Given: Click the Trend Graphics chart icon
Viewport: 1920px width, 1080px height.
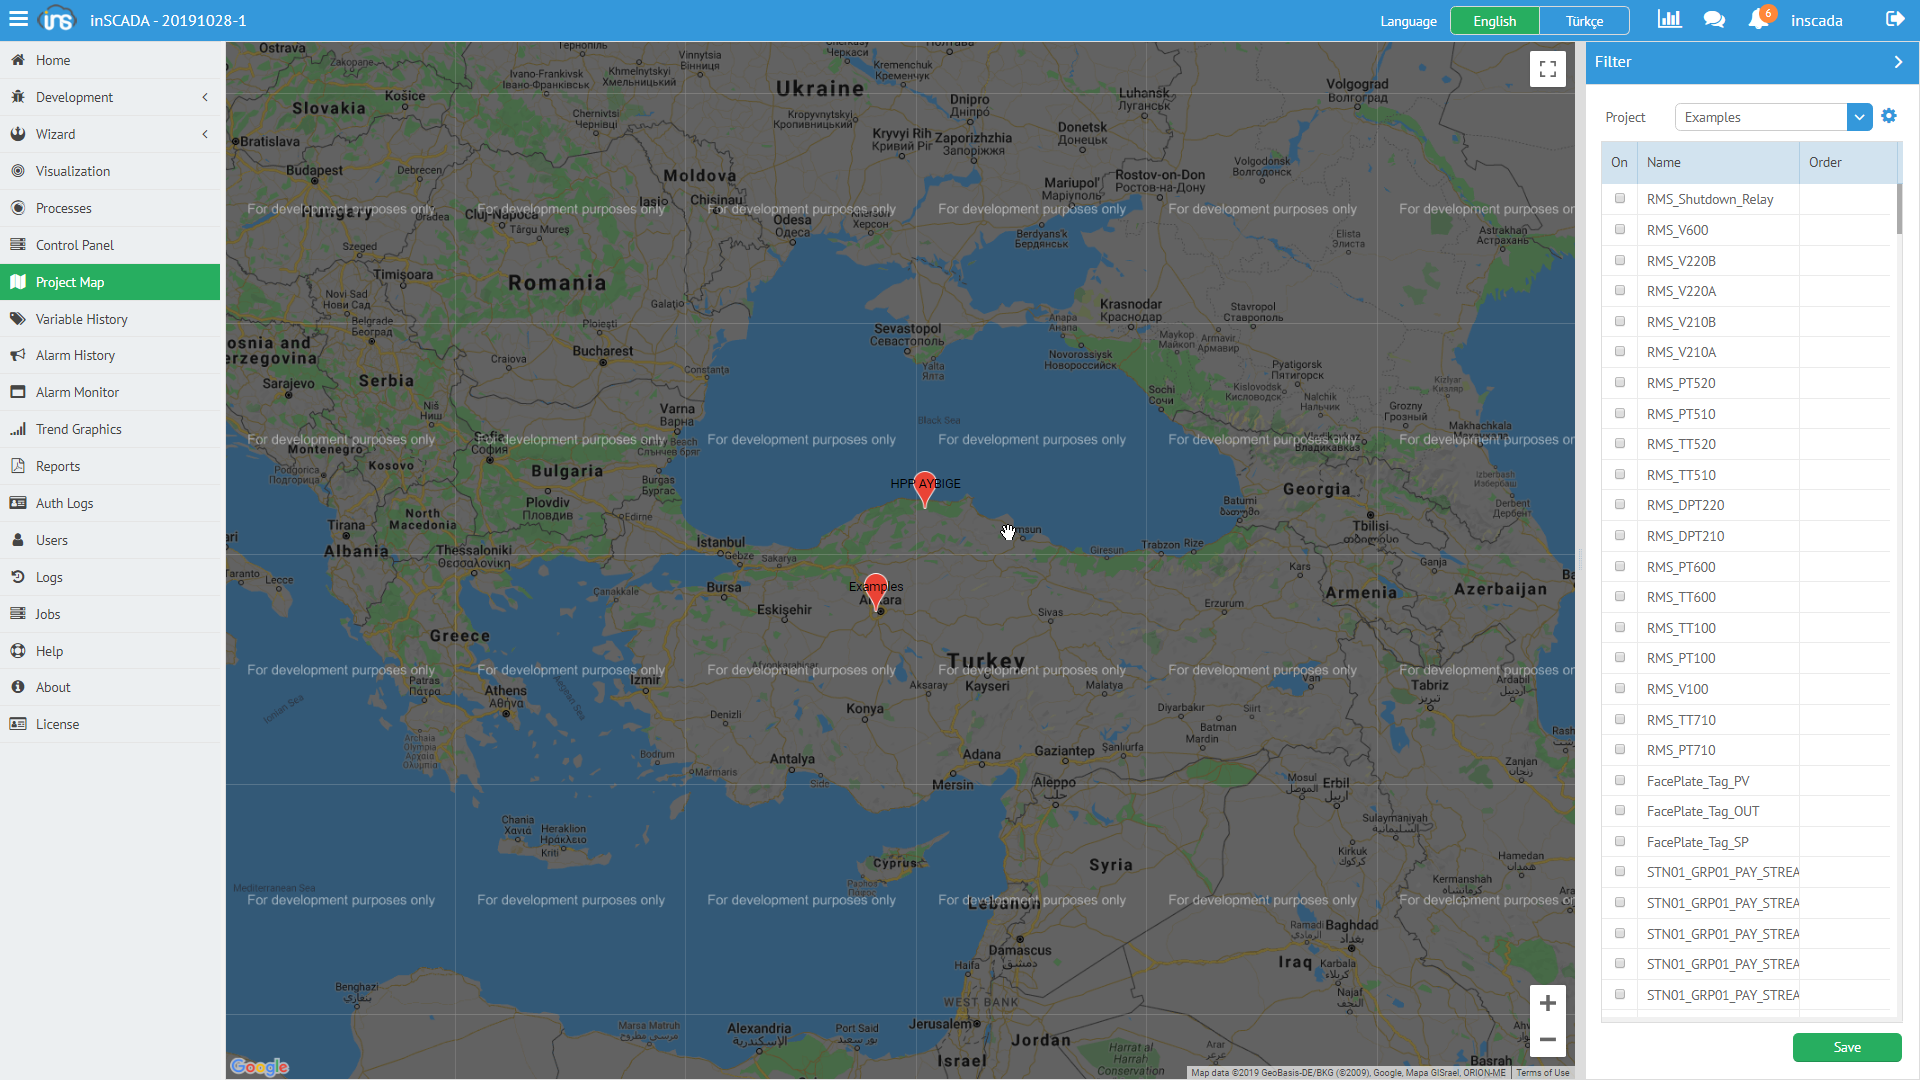Looking at the screenshot, I should [x=18, y=429].
